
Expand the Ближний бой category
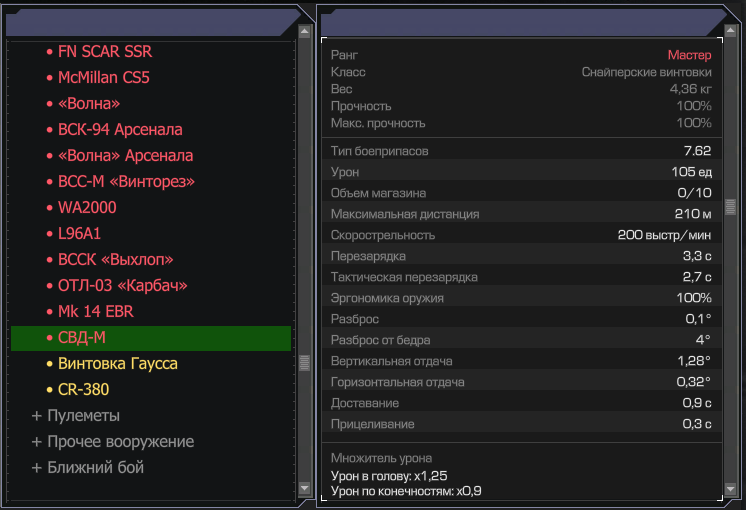88,468
